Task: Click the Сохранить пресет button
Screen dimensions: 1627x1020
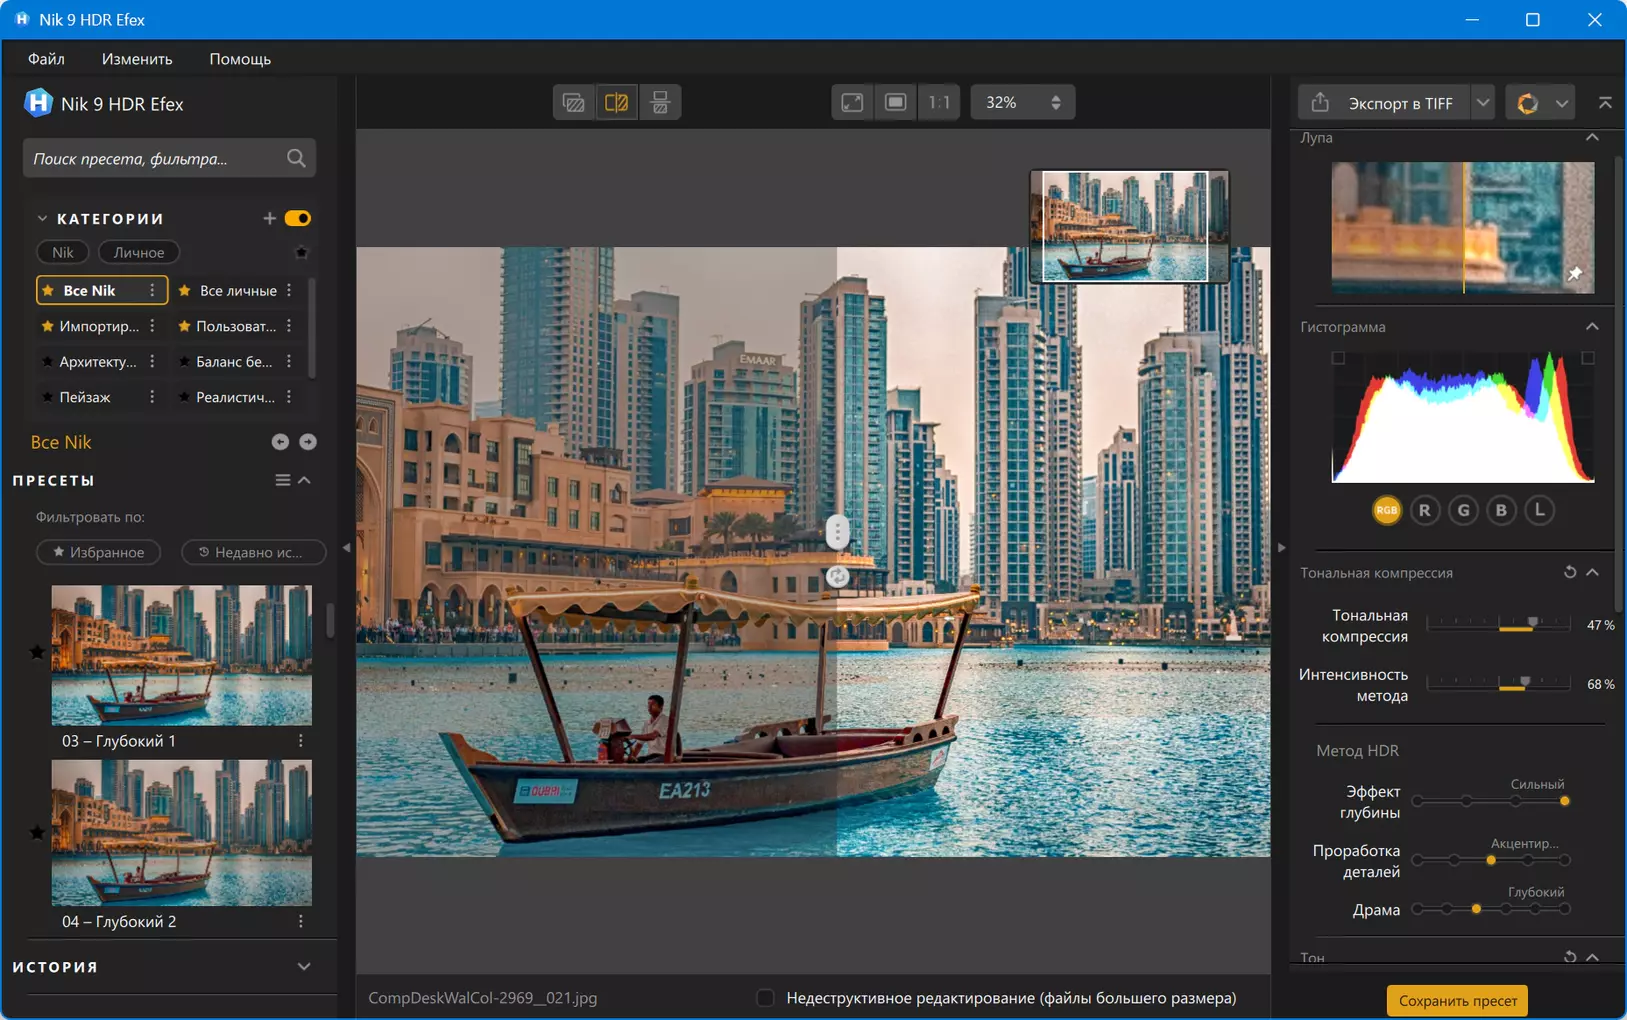Action: click(x=1457, y=1000)
